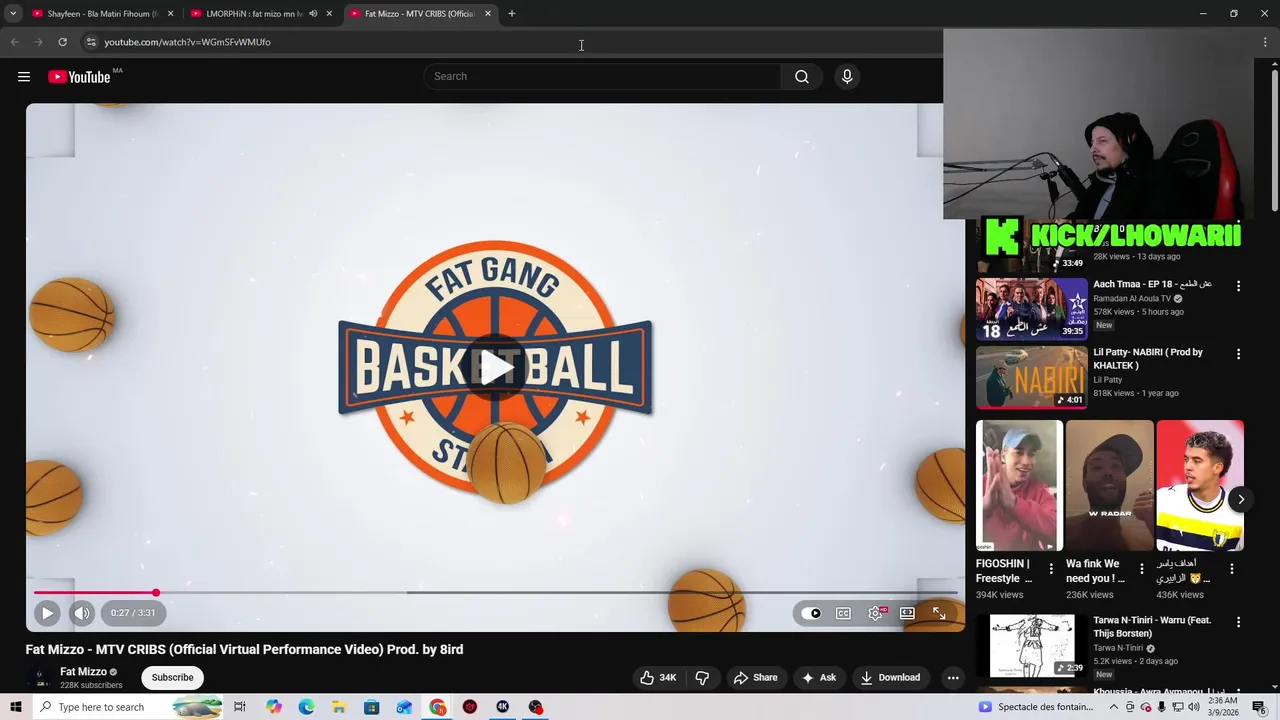Open options for FIGOSHIN Freestyle short

click(x=1051, y=569)
